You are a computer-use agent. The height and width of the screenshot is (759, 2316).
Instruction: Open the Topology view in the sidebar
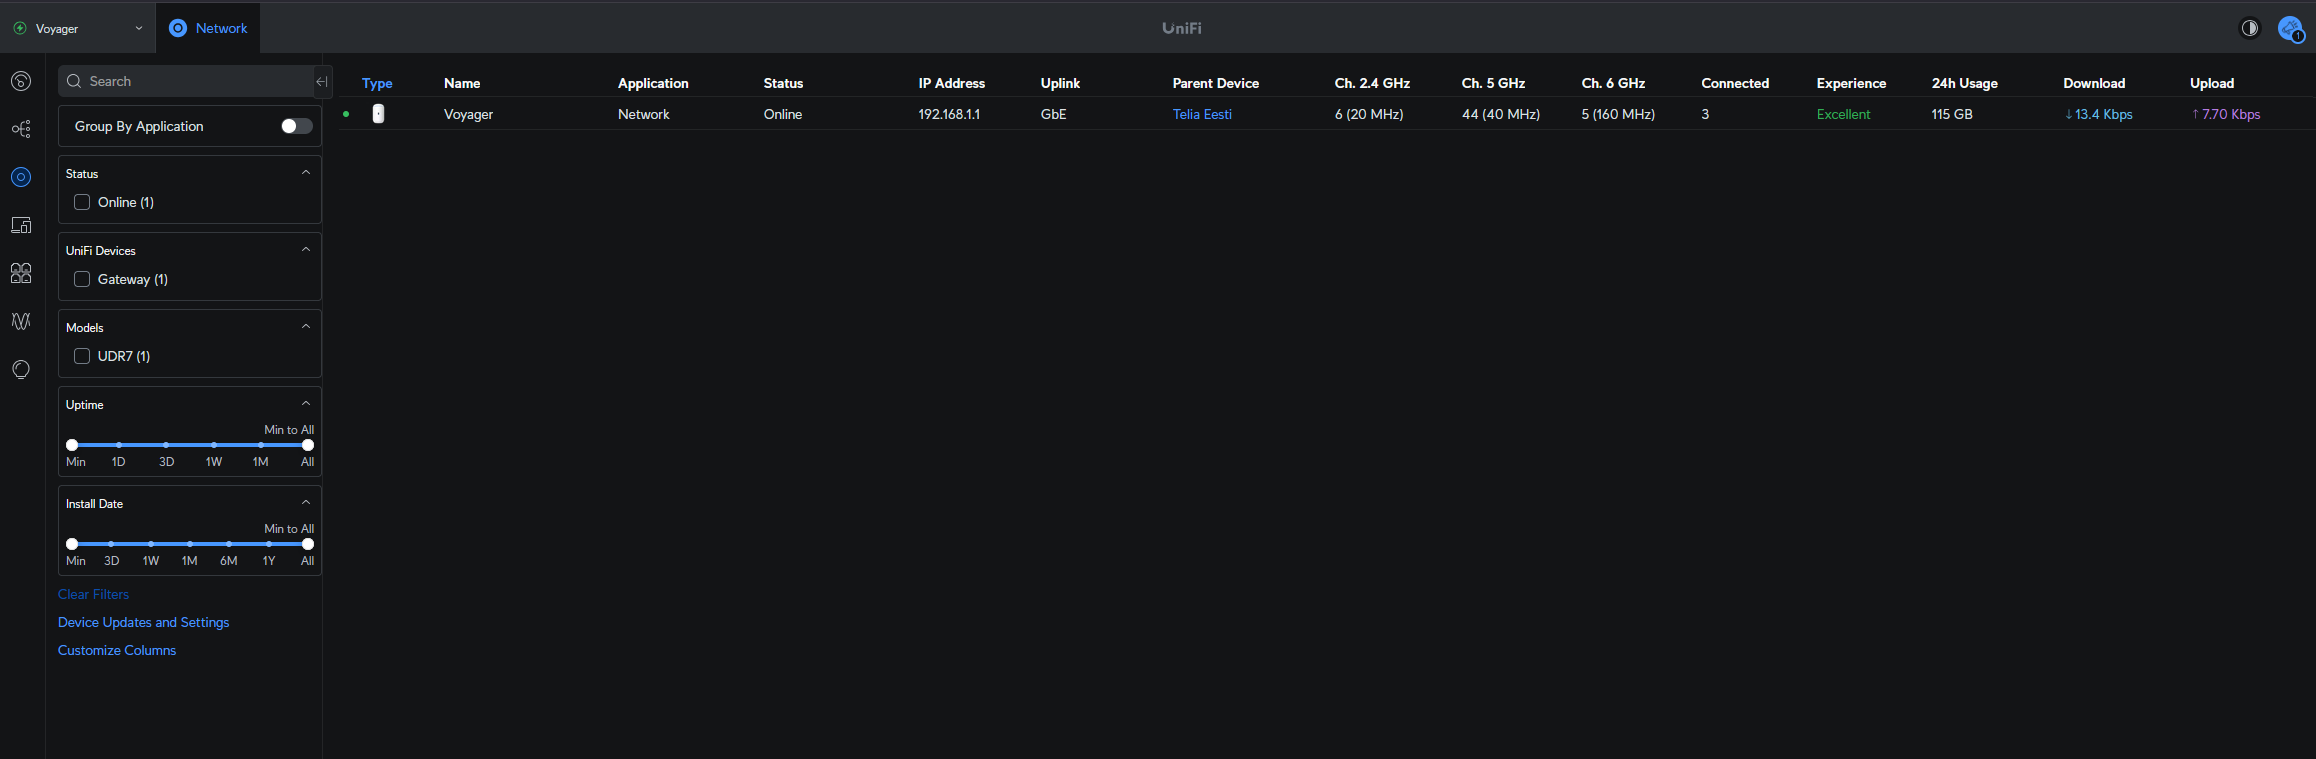point(21,129)
